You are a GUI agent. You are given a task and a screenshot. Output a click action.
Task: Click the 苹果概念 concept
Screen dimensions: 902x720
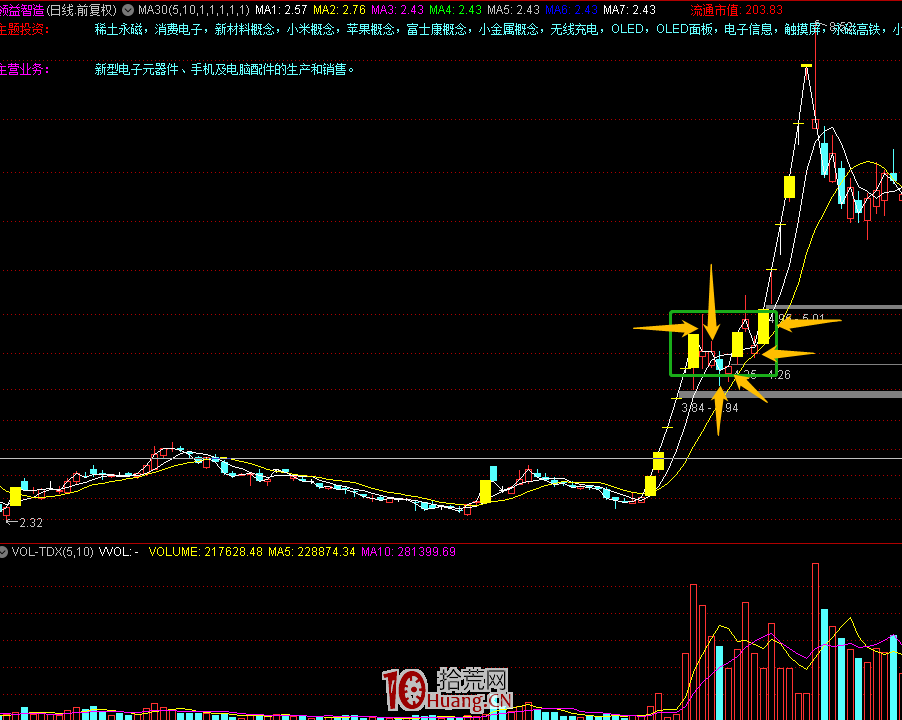pos(370,29)
